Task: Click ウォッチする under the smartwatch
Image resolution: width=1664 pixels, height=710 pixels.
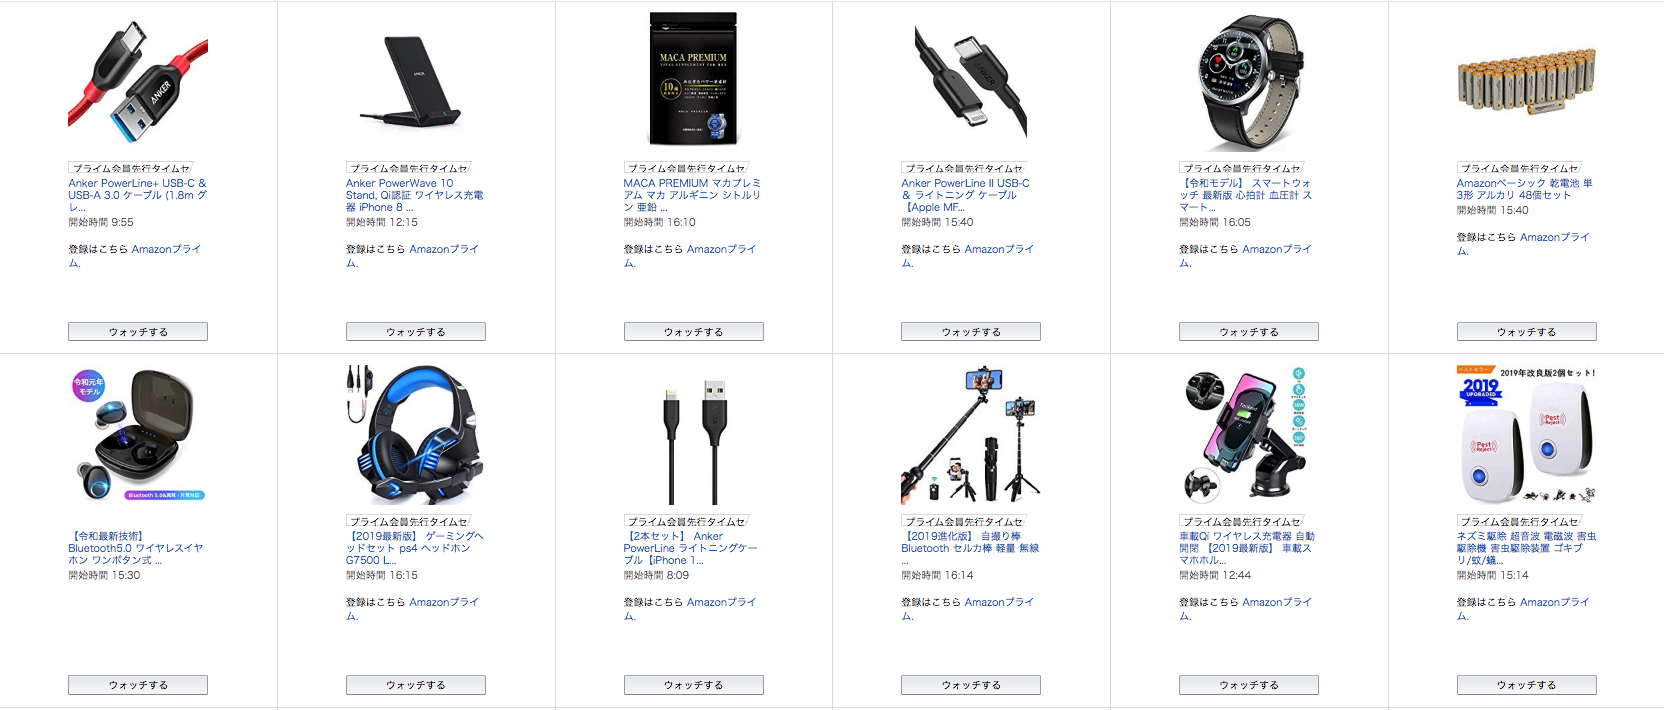Action: tap(1249, 332)
